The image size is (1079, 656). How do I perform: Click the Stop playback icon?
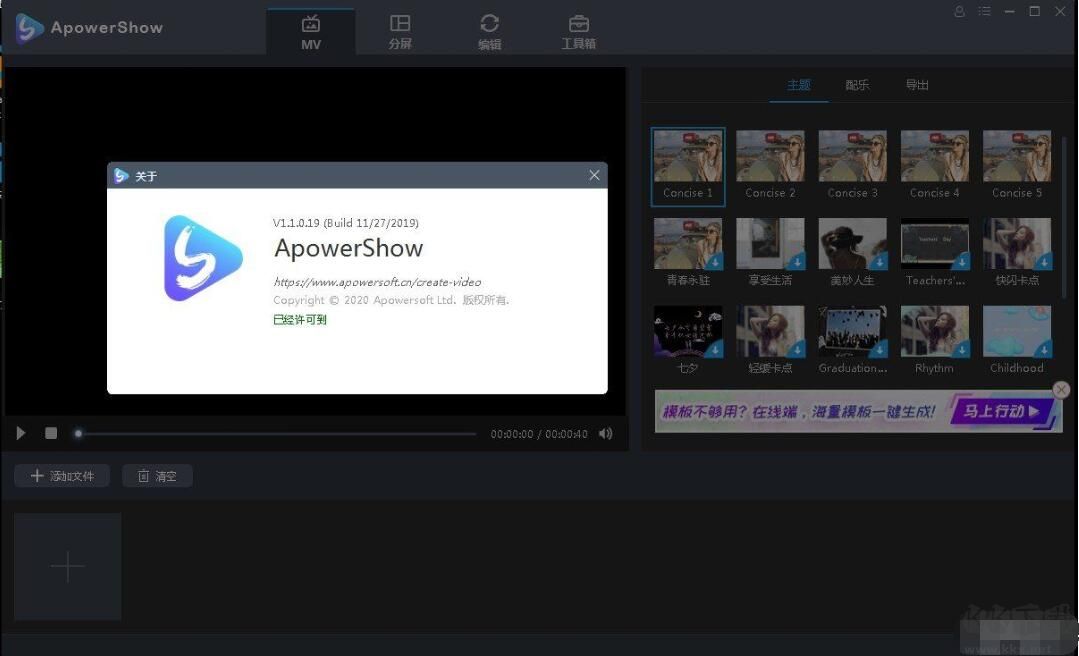51,433
